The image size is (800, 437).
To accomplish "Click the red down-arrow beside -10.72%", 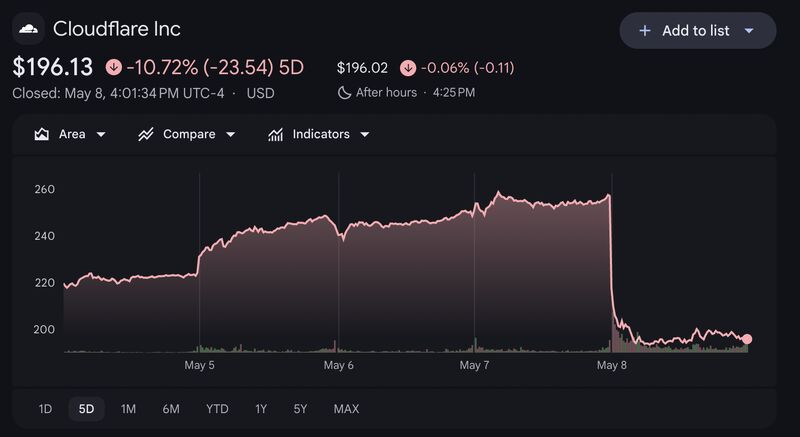I will coord(114,67).
